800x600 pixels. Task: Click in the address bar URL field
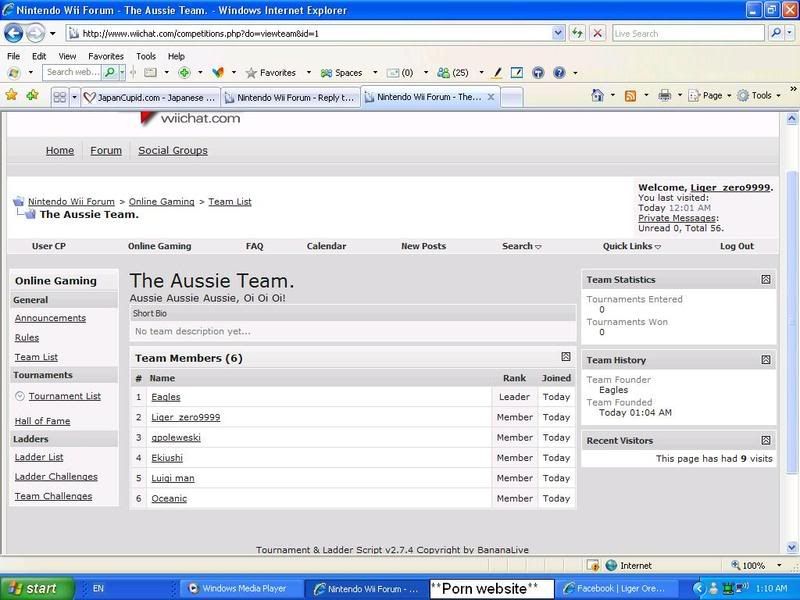click(x=309, y=33)
